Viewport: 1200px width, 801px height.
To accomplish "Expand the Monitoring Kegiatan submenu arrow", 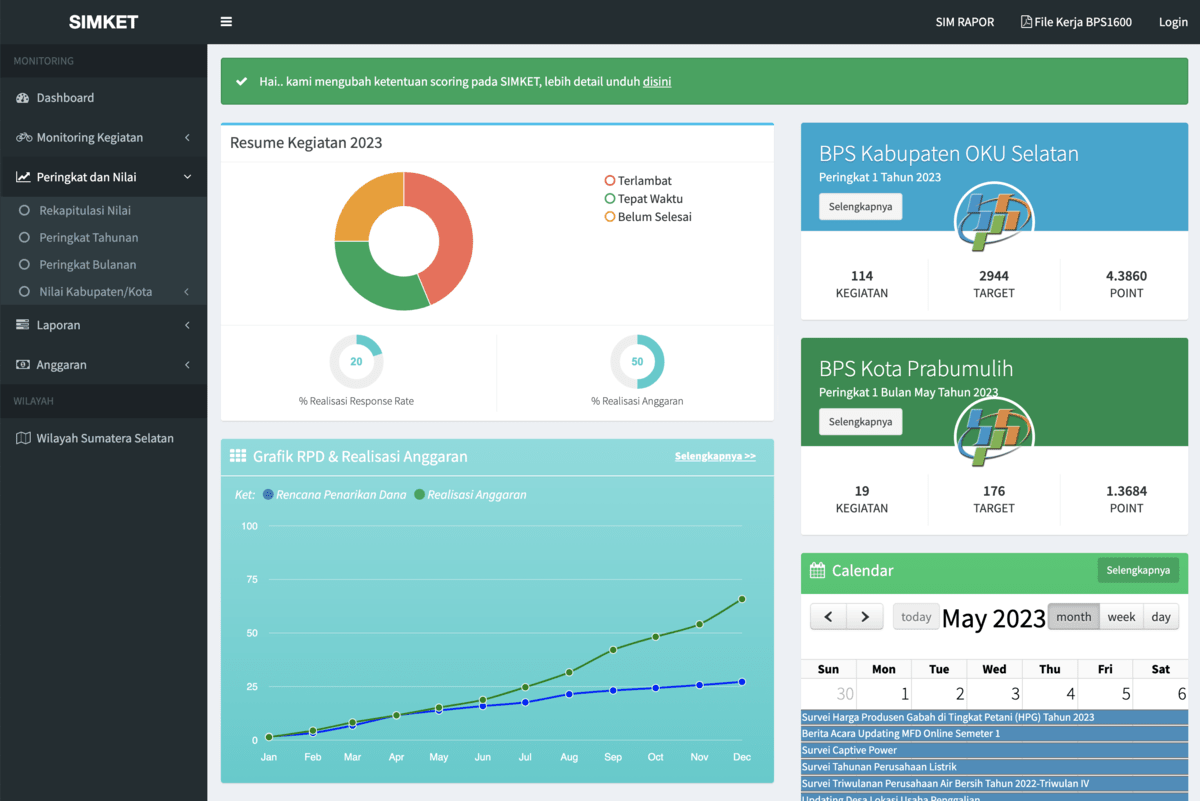I will 187,137.
